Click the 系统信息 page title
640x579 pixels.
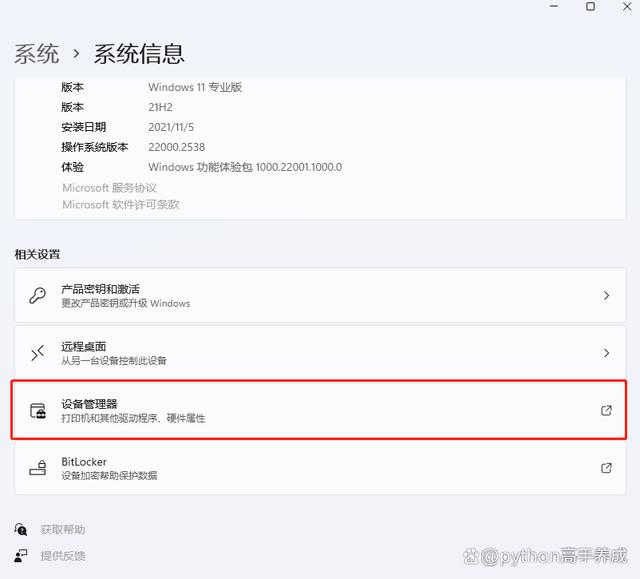[139, 54]
